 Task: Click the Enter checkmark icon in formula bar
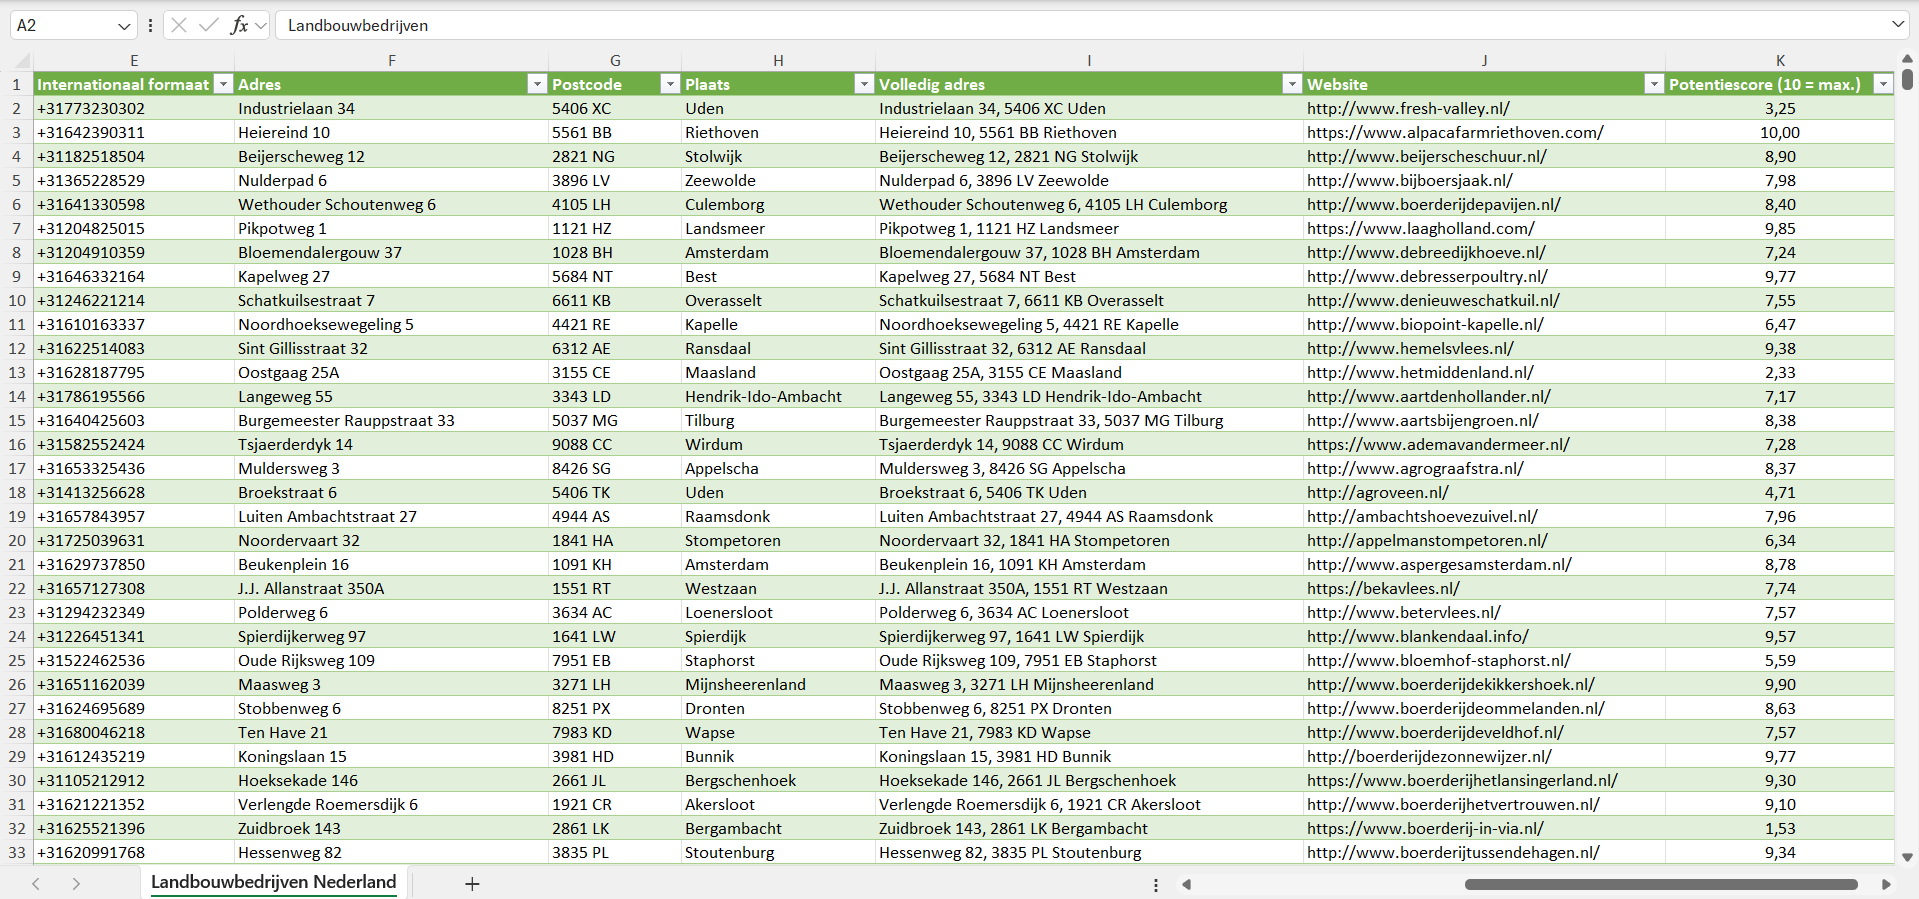pos(209,25)
